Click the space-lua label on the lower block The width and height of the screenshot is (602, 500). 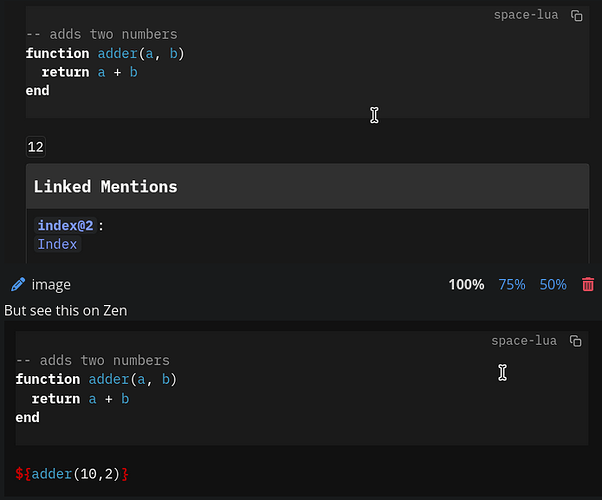pos(524,341)
